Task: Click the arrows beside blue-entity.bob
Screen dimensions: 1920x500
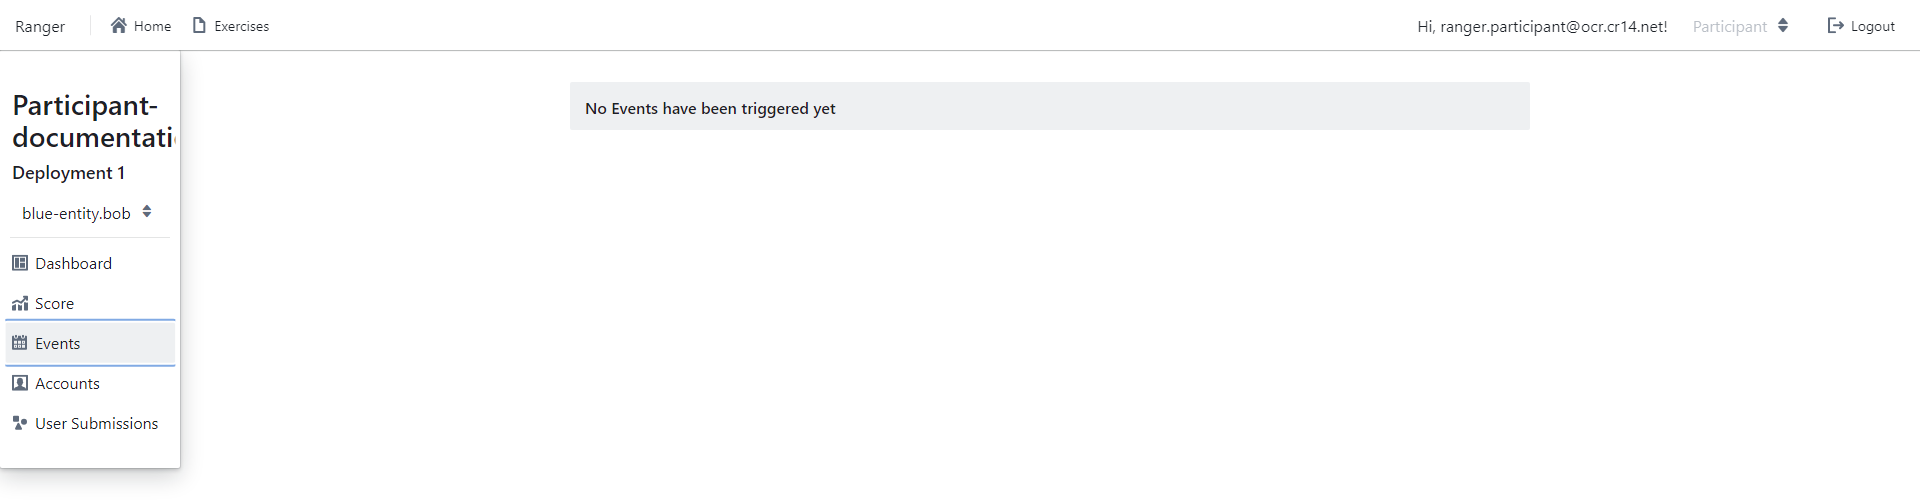Action: pos(147,212)
